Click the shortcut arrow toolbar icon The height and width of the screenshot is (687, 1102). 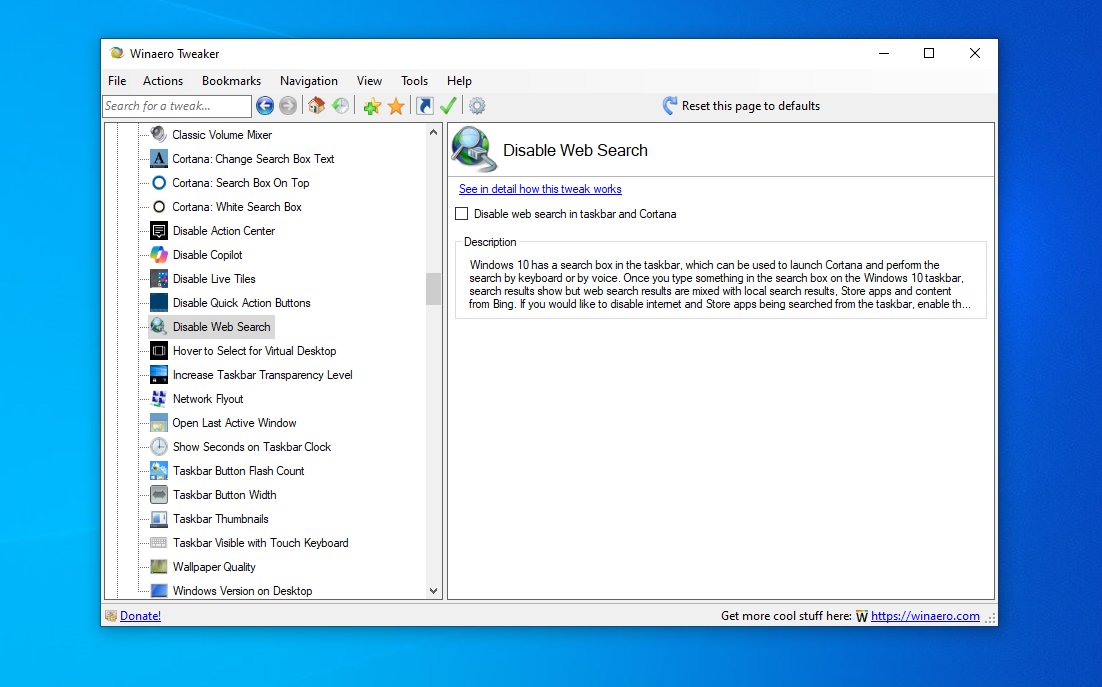click(x=424, y=106)
